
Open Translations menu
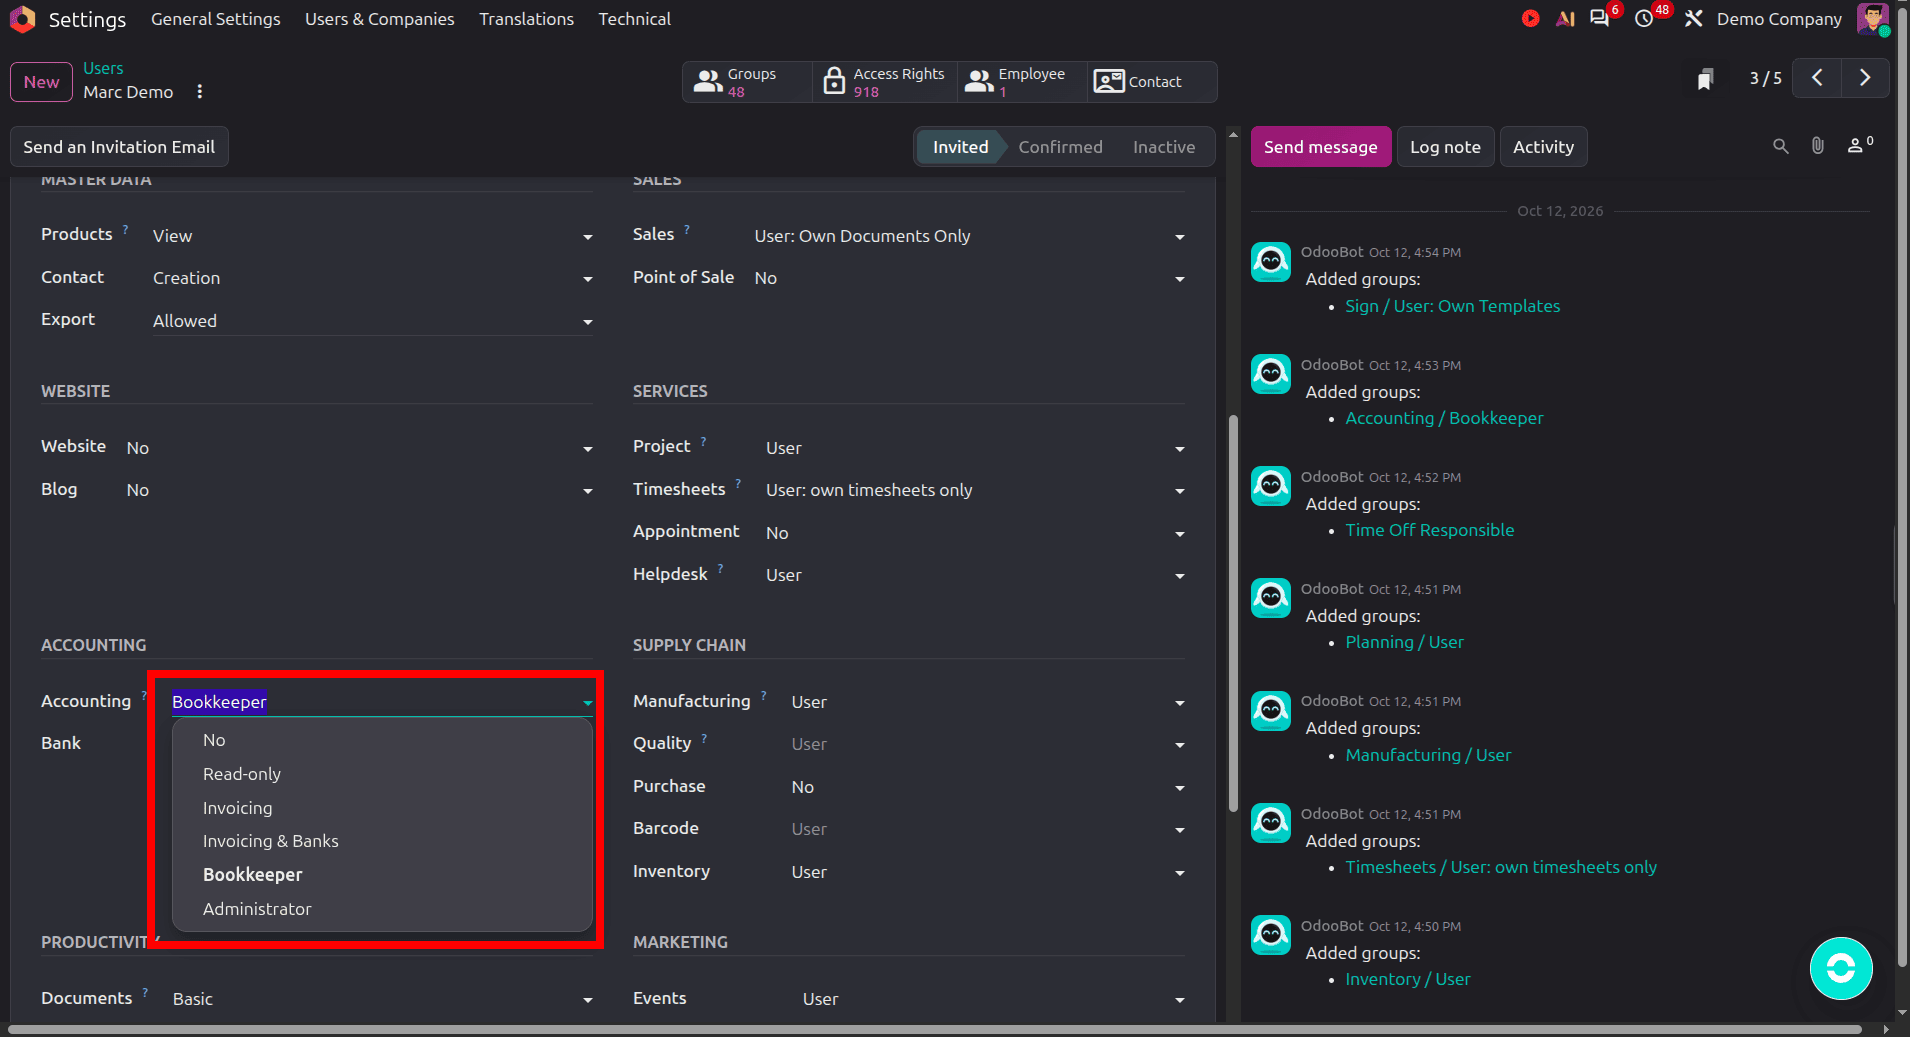pos(526,19)
